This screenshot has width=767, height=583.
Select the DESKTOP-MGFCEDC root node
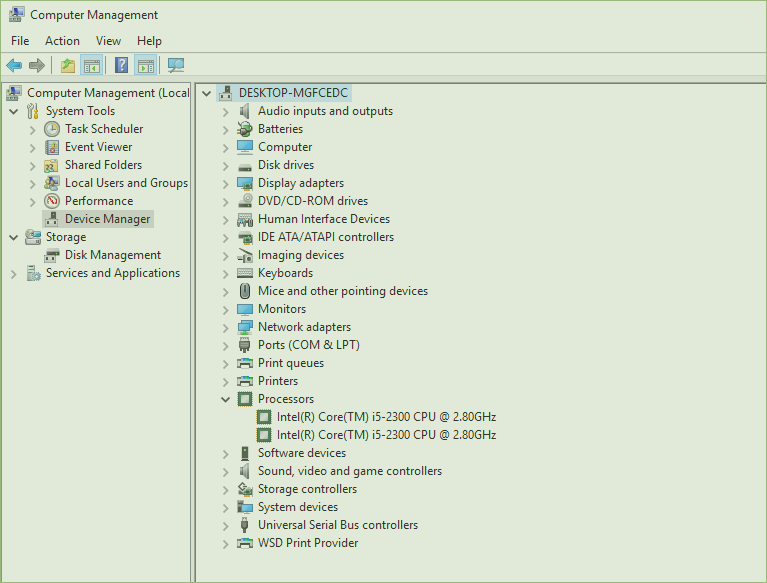[x=293, y=93]
